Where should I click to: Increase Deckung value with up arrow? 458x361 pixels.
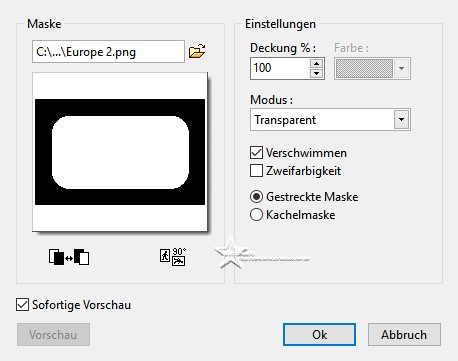316,63
